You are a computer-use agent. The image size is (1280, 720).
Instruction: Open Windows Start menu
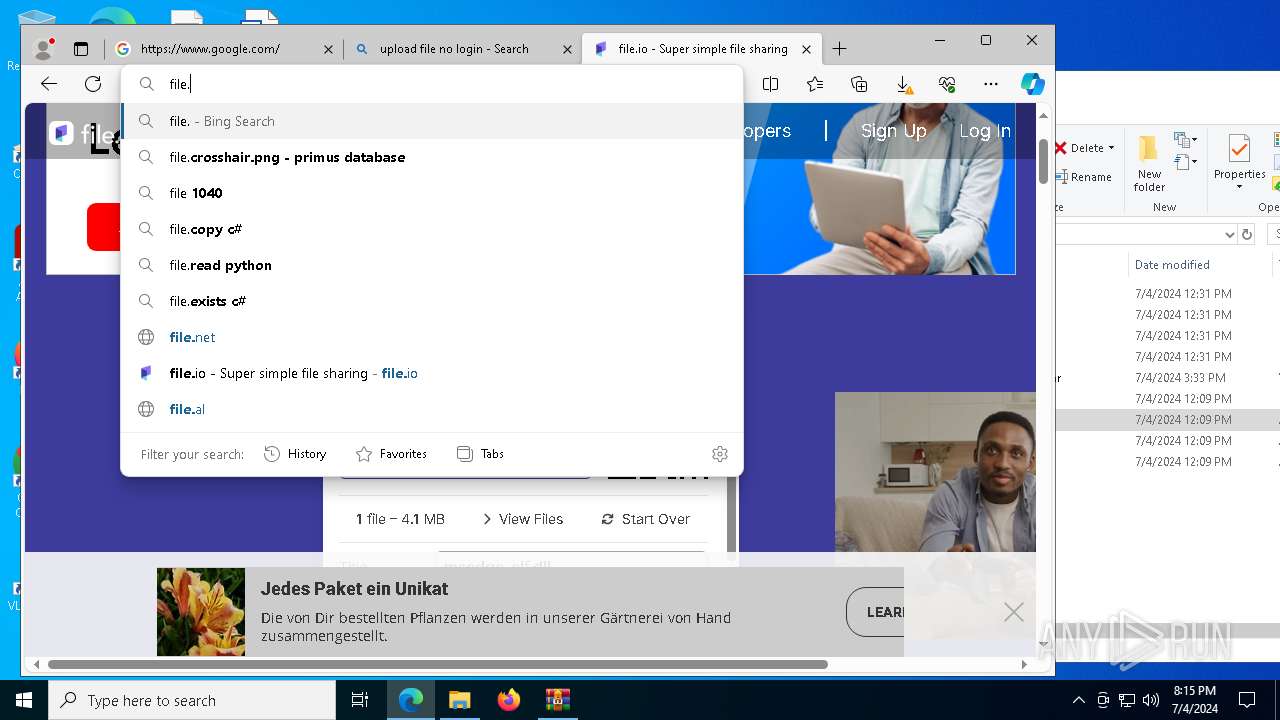(24, 700)
